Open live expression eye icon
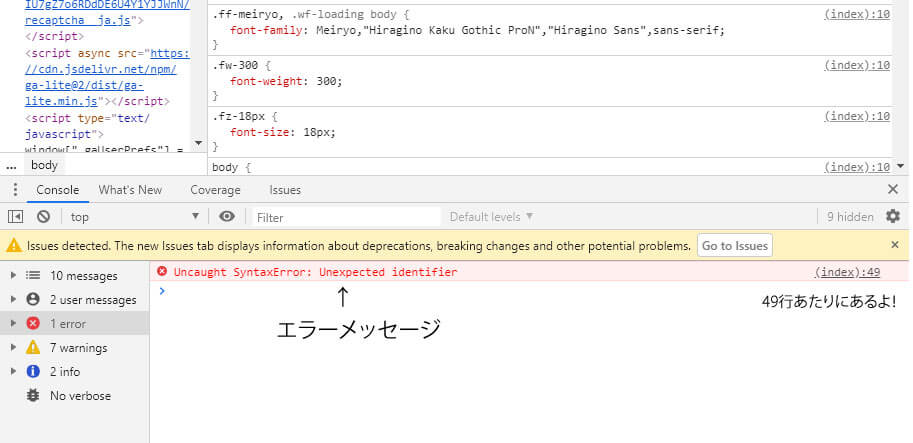The width and height of the screenshot is (913, 443). 227,217
